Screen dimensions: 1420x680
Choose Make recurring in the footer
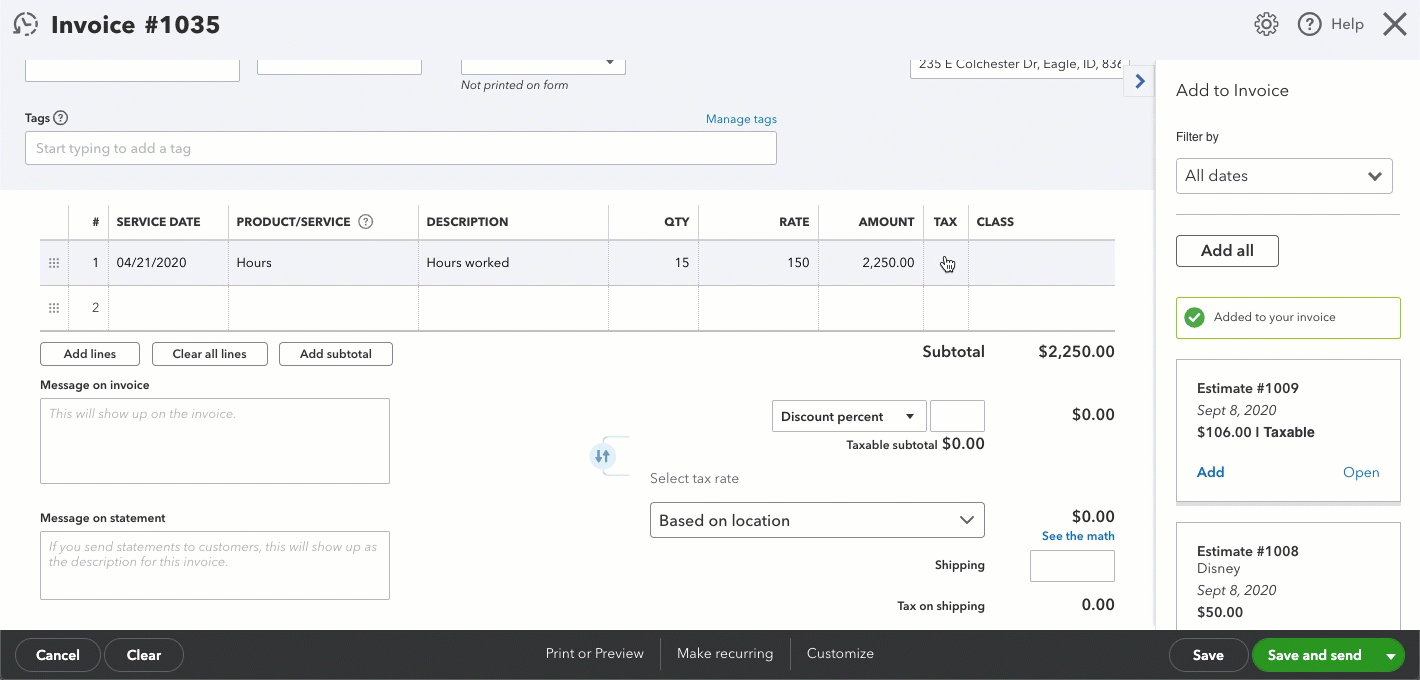(x=725, y=654)
